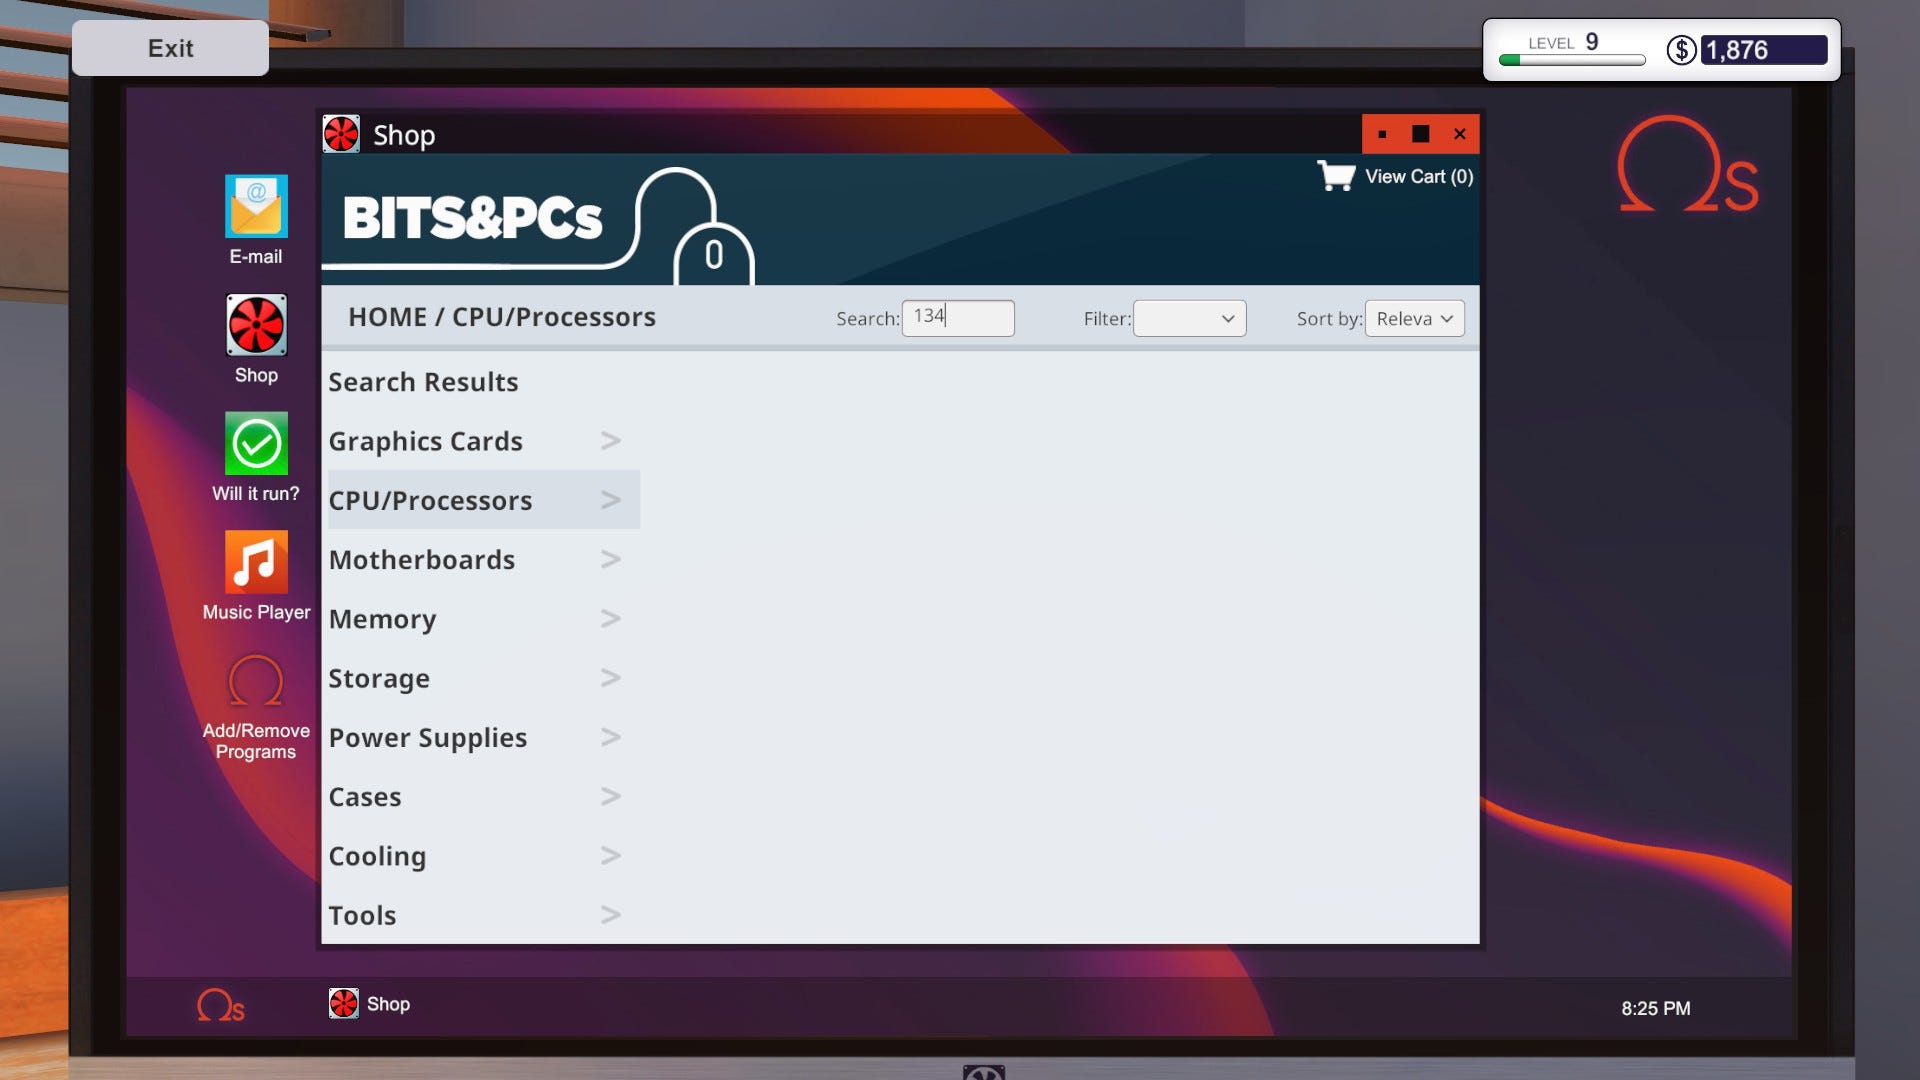The image size is (1920, 1080).
Task: Expand the Storage arrow
Action: (611, 678)
